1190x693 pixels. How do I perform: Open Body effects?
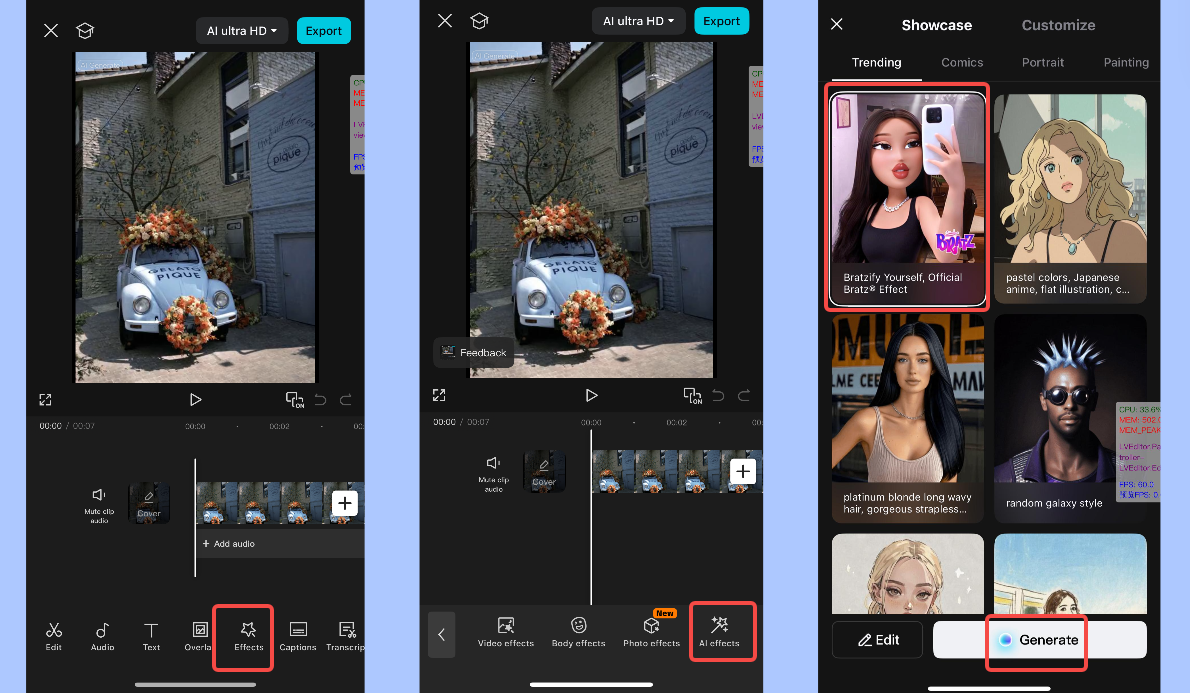[578, 632]
